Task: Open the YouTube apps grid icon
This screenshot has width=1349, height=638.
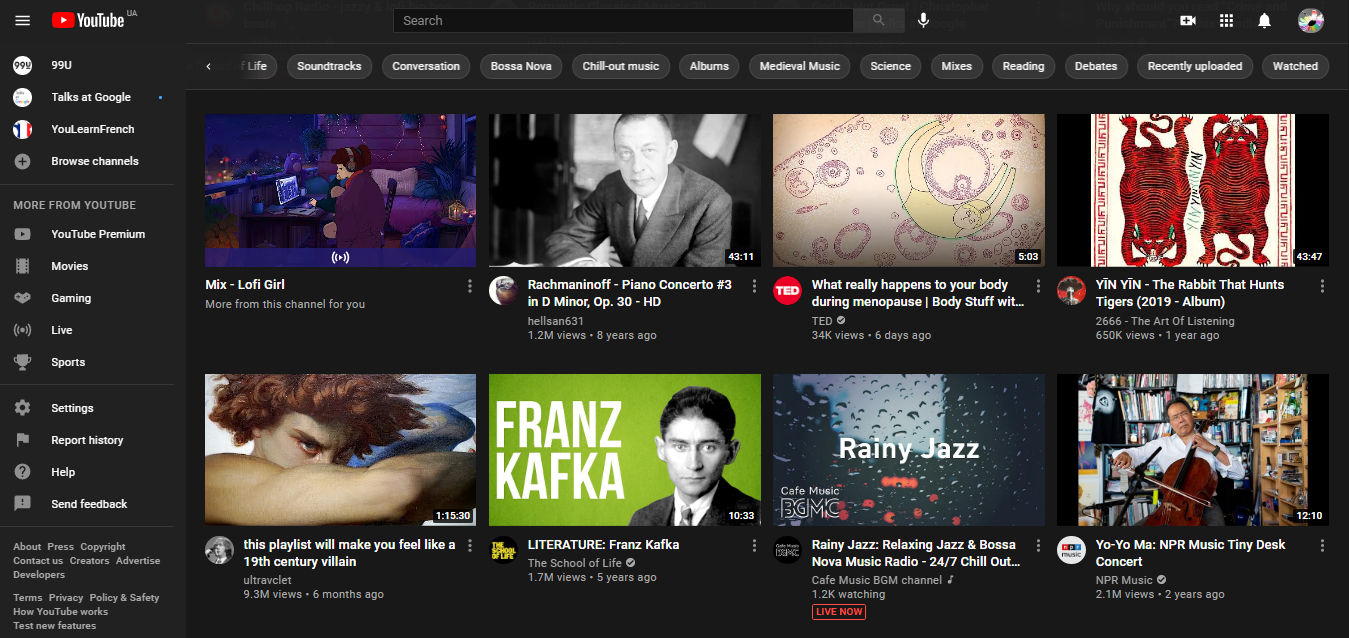Action: (x=1226, y=20)
